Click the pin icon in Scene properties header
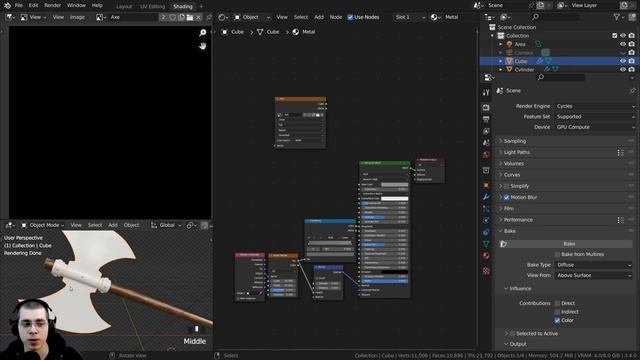 [632, 91]
